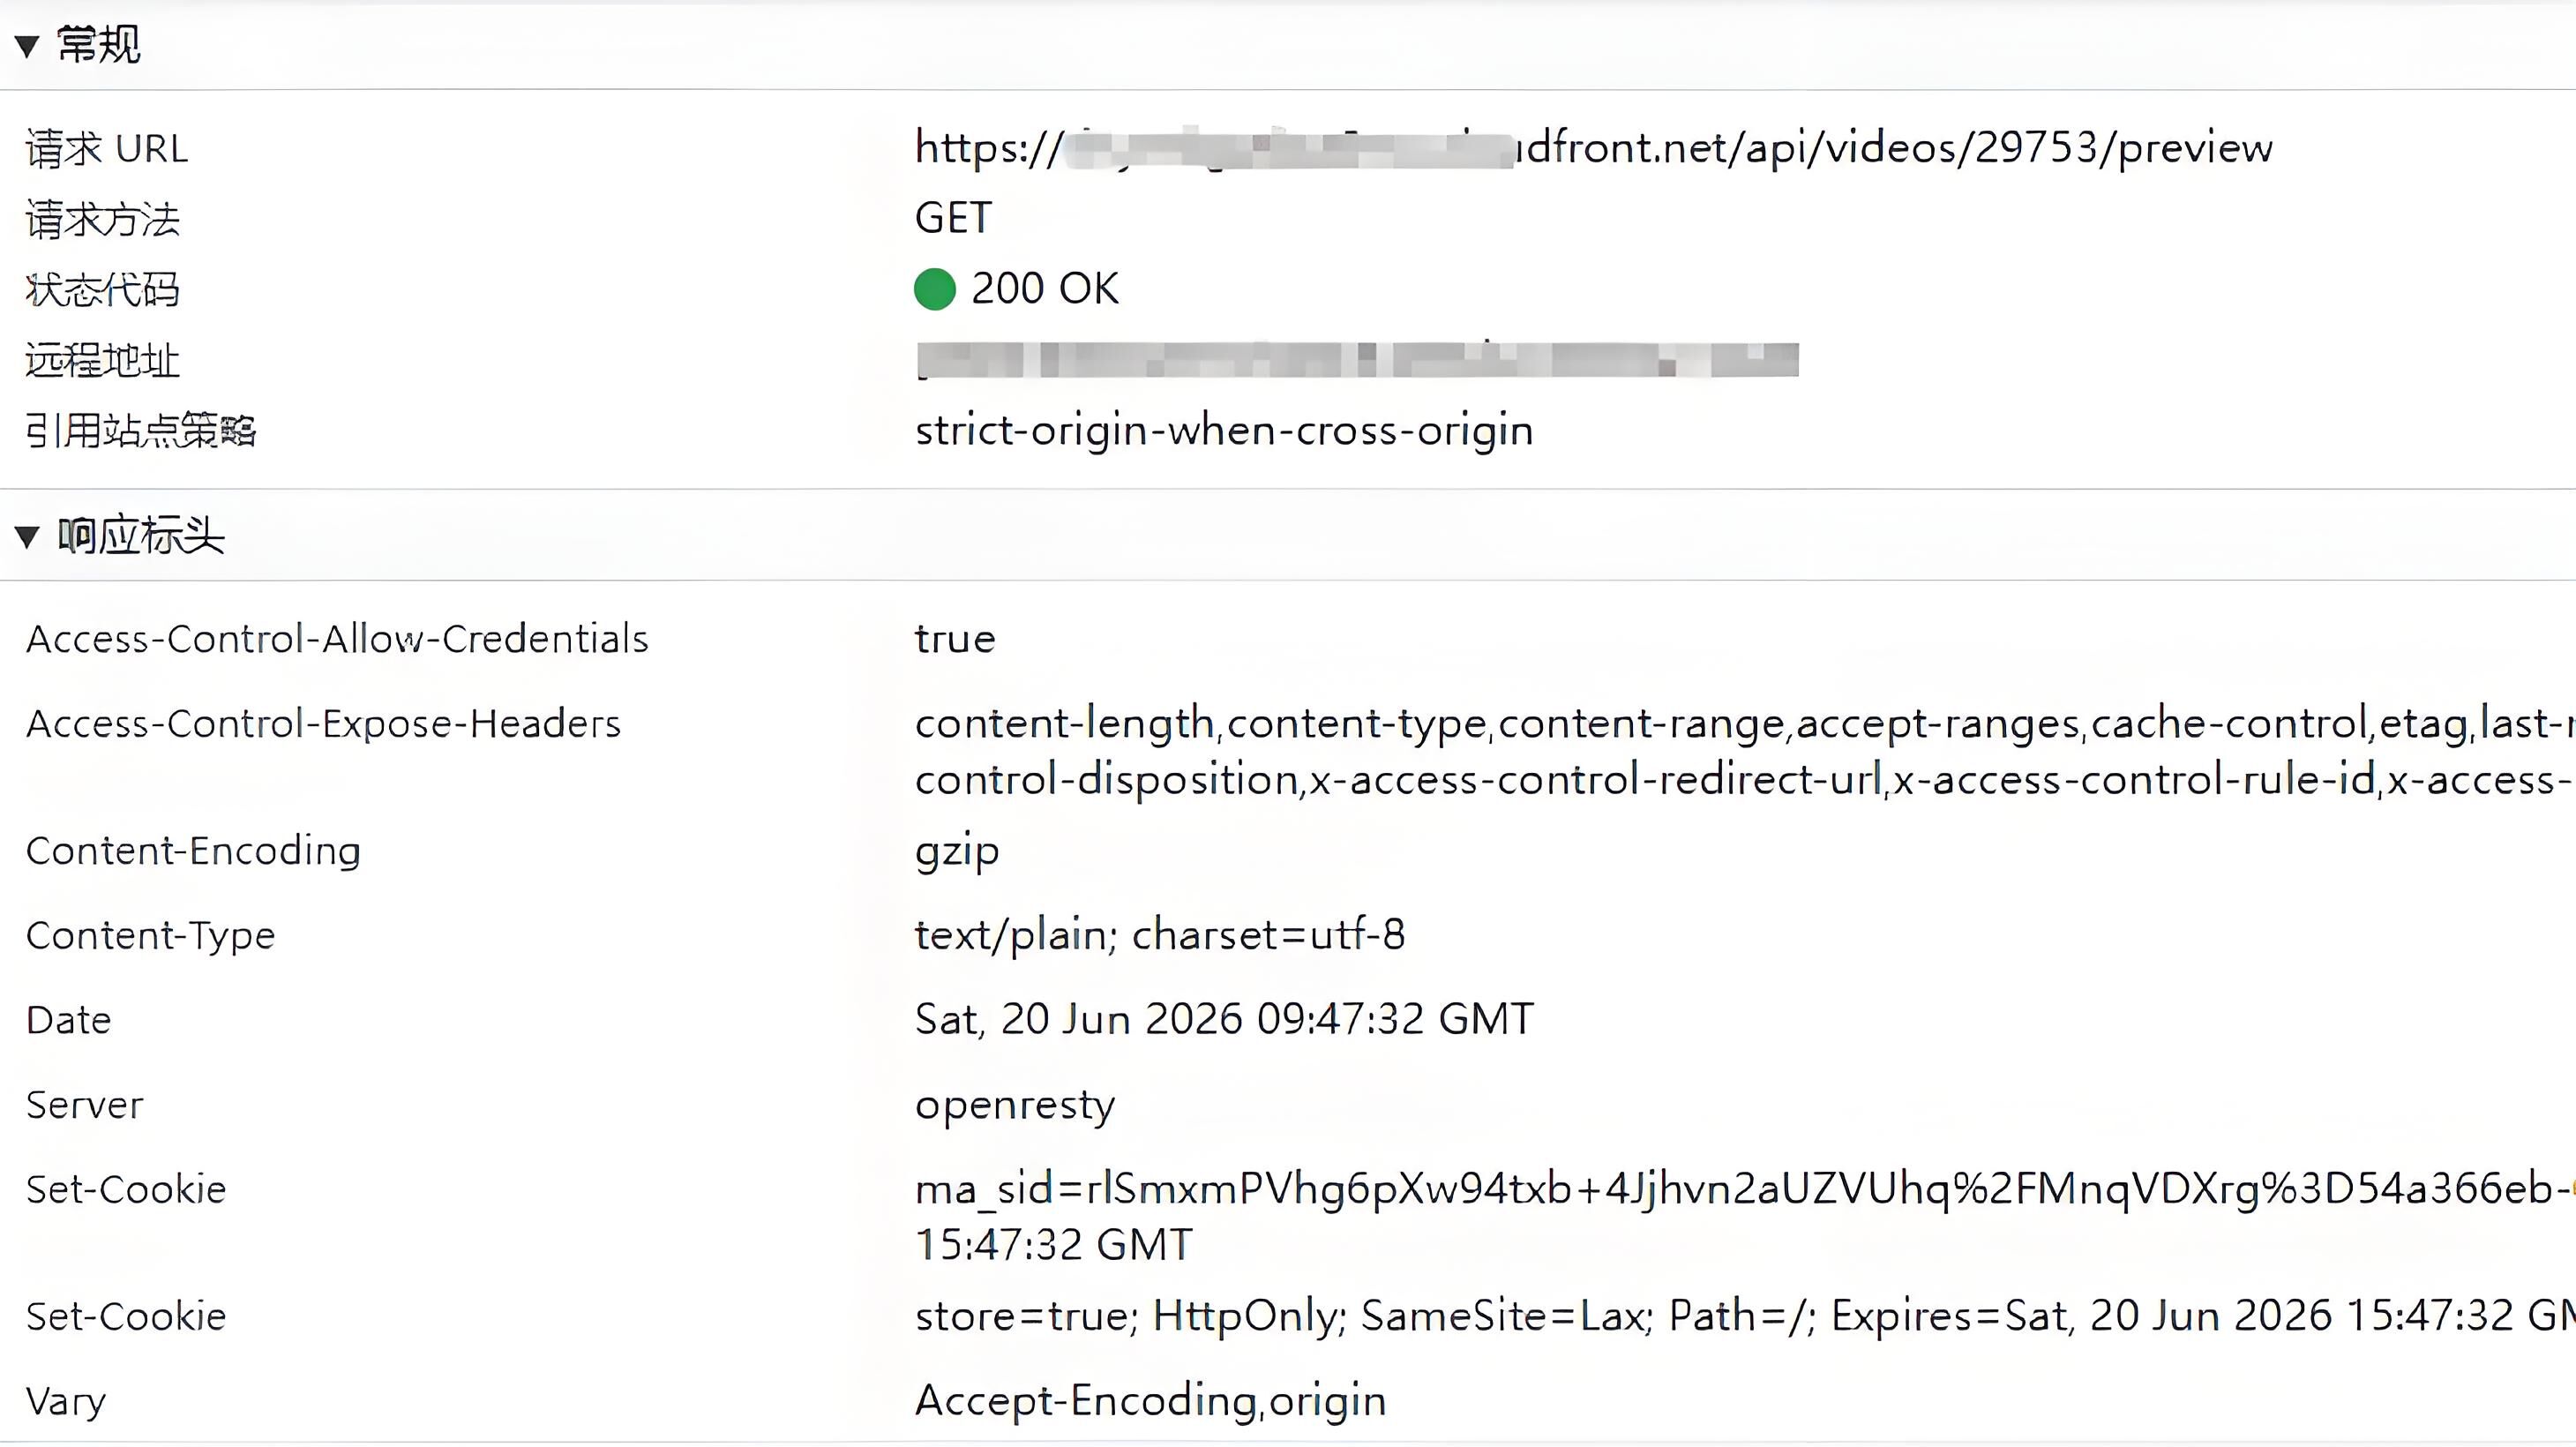
Task: Select the 200 OK status text
Action: [x=1045, y=289]
